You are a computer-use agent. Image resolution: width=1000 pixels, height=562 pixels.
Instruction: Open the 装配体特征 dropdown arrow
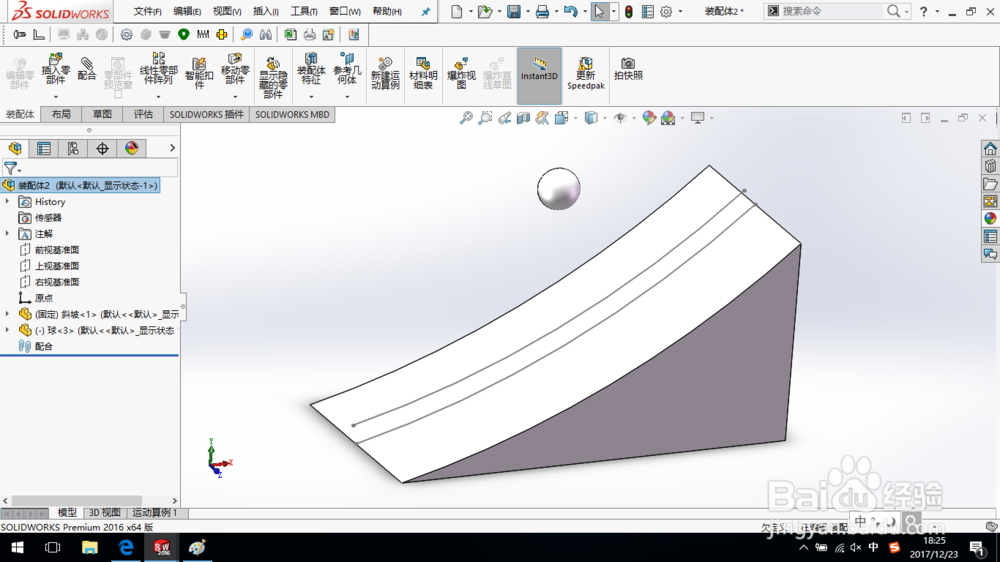point(311,96)
